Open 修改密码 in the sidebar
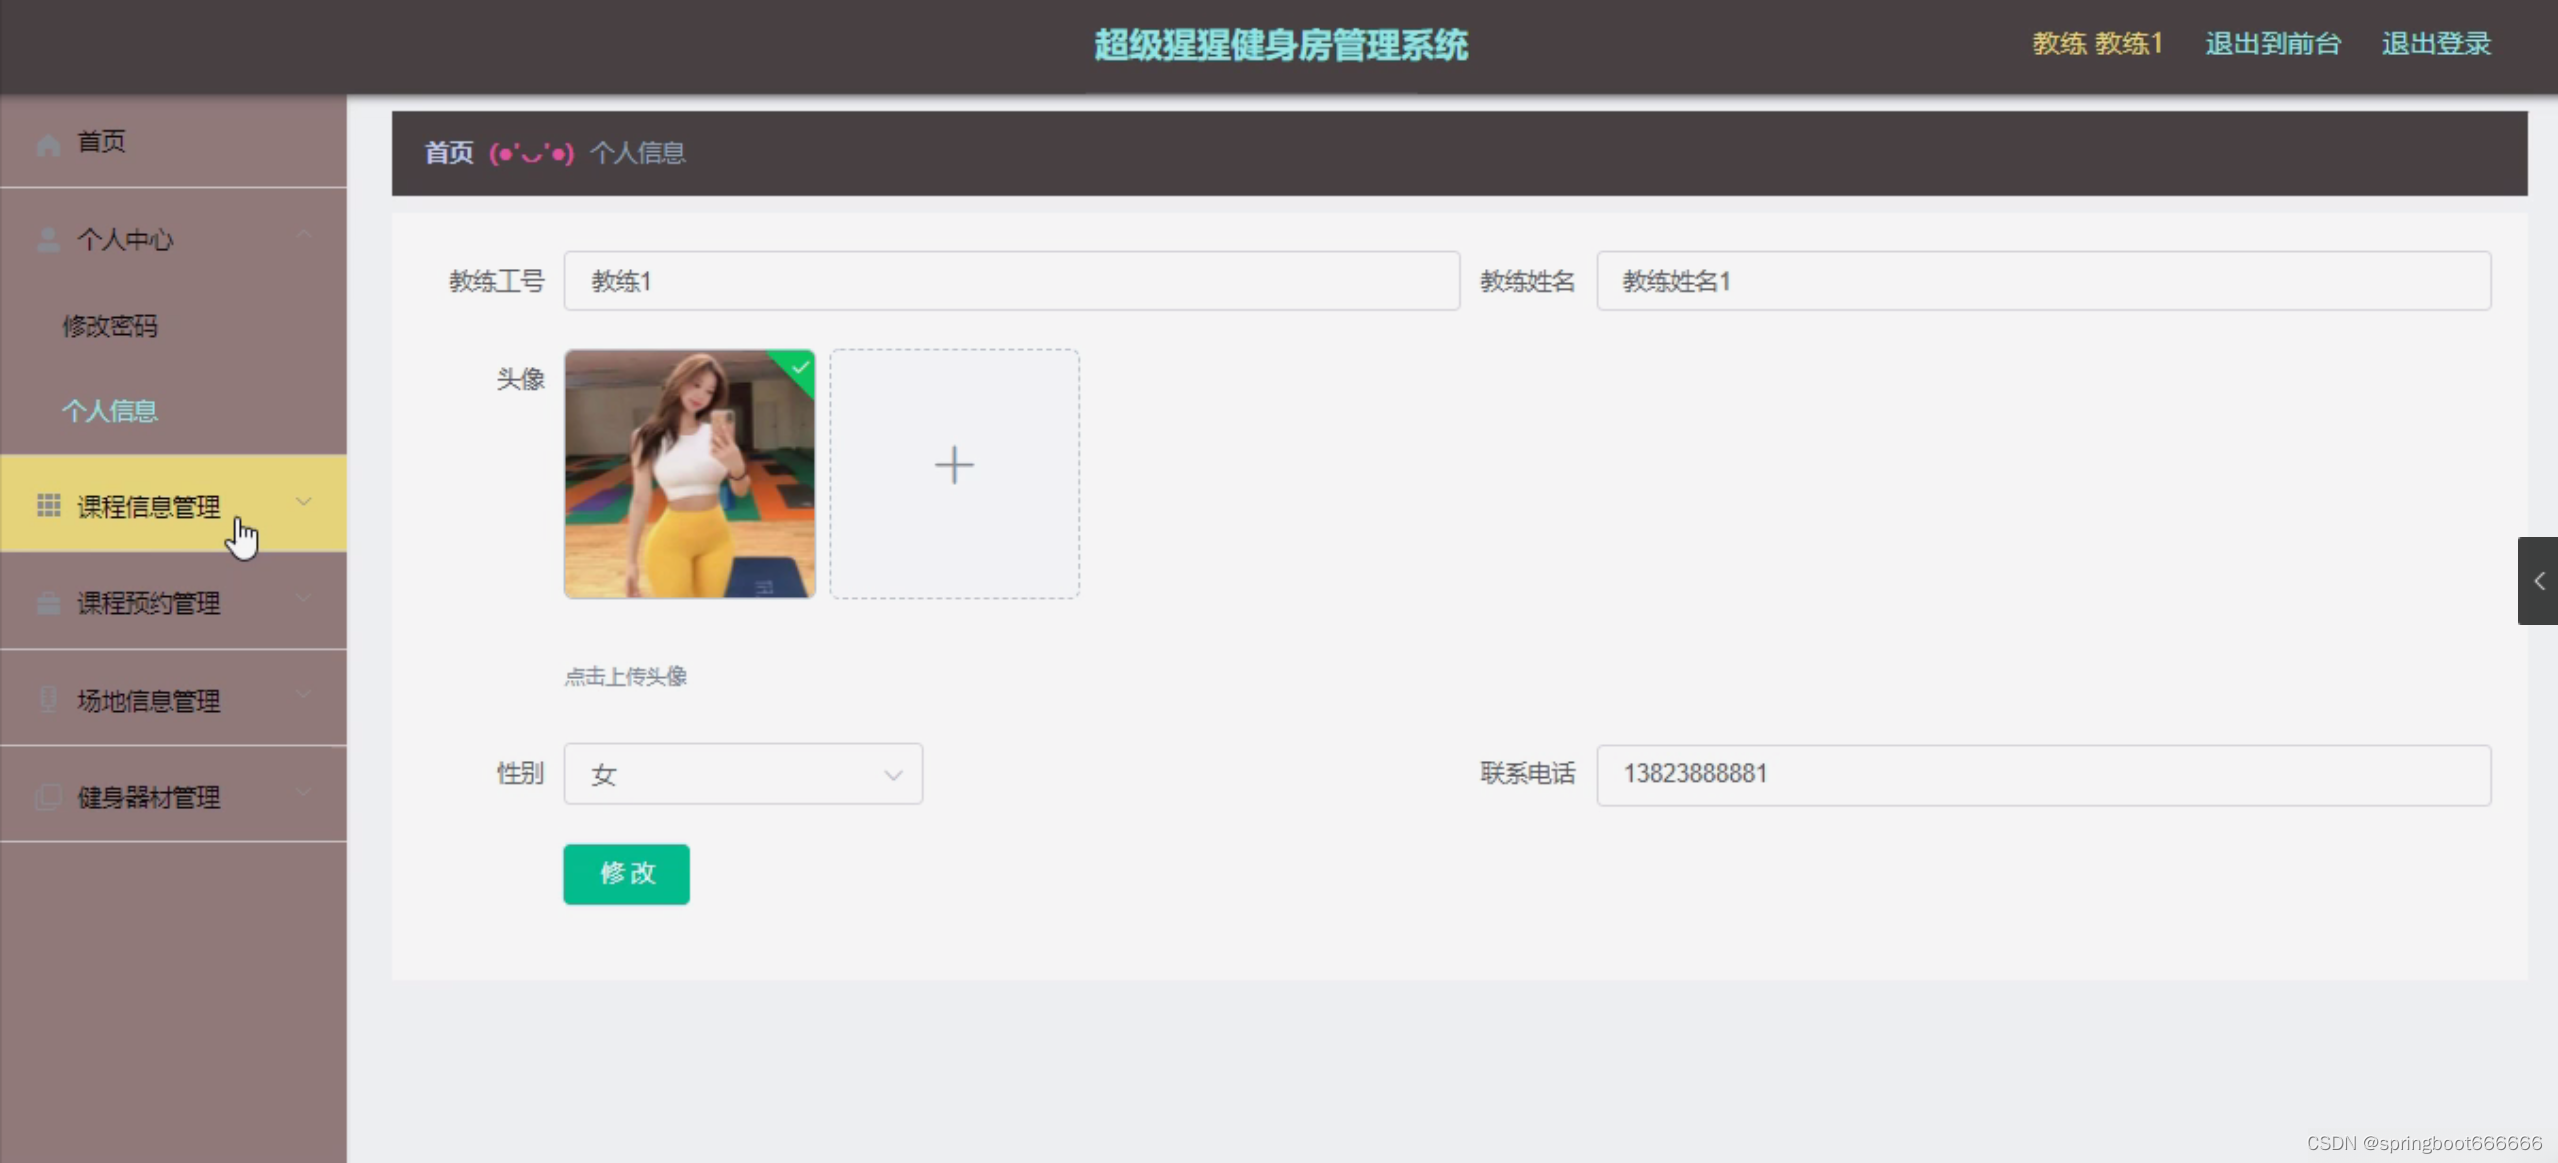 (x=110, y=326)
